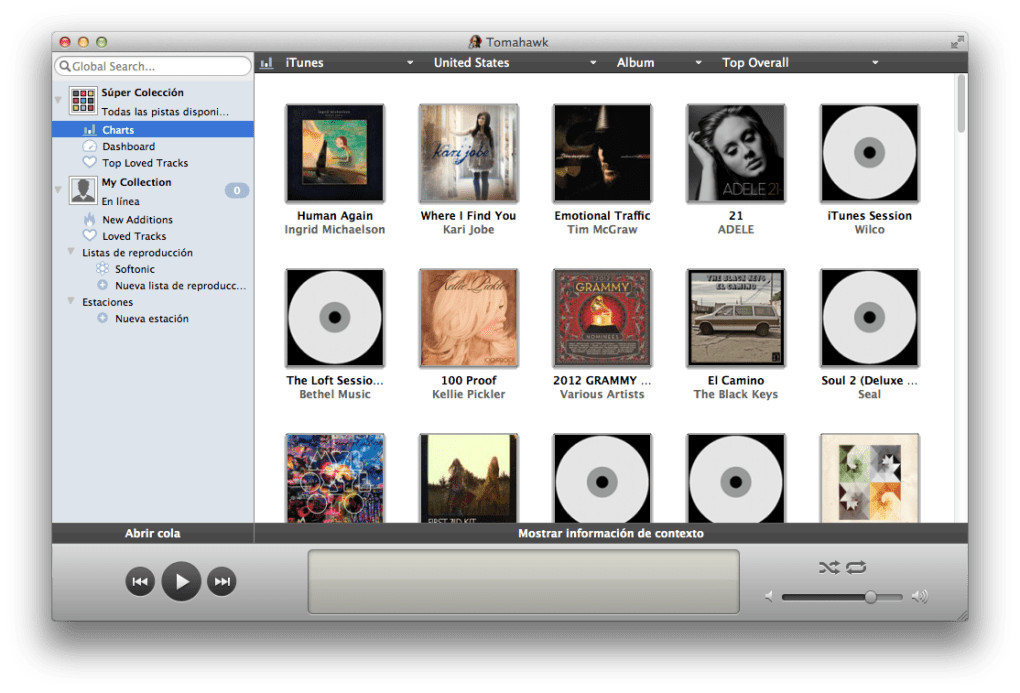Click Mostrar información de contexto bar
The height and width of the screenshot is (693, 1020).
611,533
